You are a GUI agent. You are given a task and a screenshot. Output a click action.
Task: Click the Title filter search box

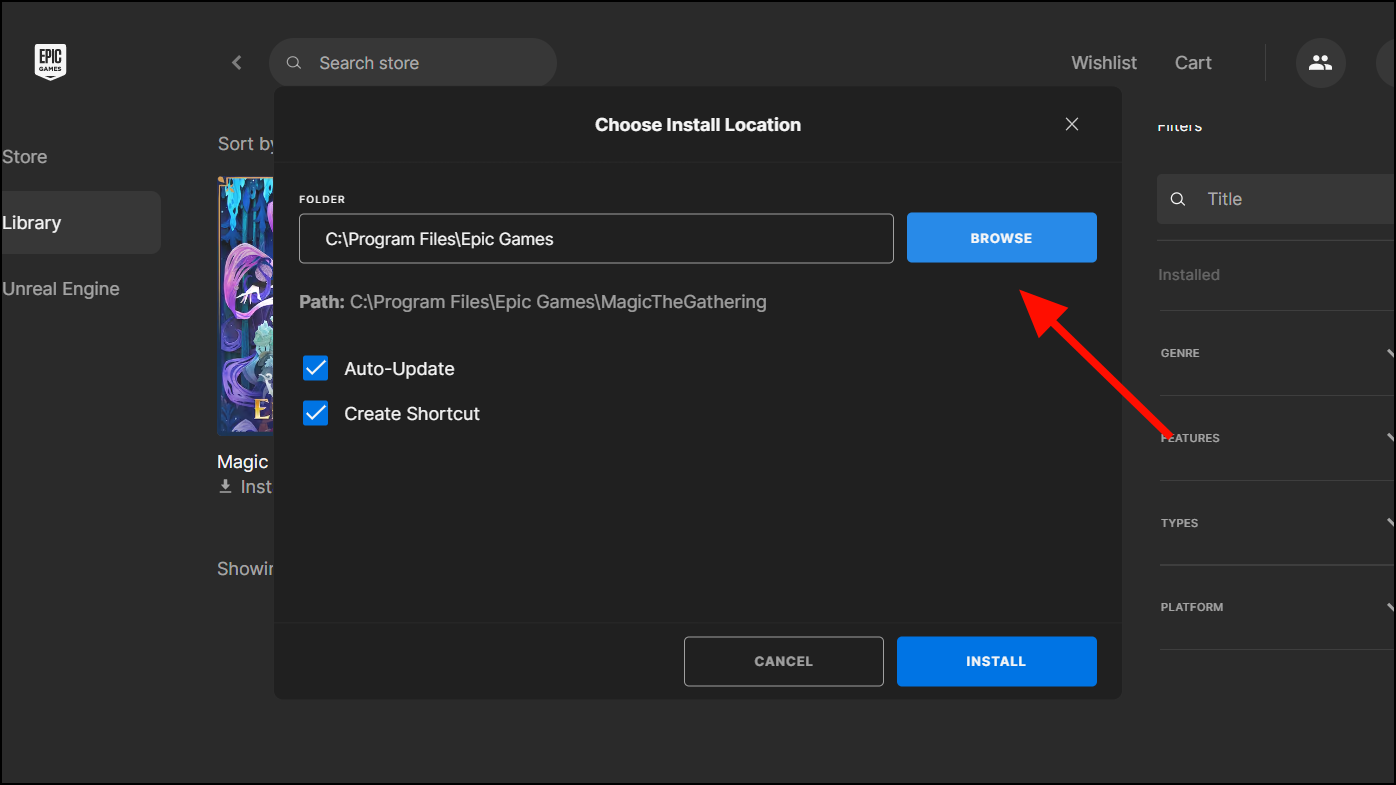click(x=1276, y=199)
